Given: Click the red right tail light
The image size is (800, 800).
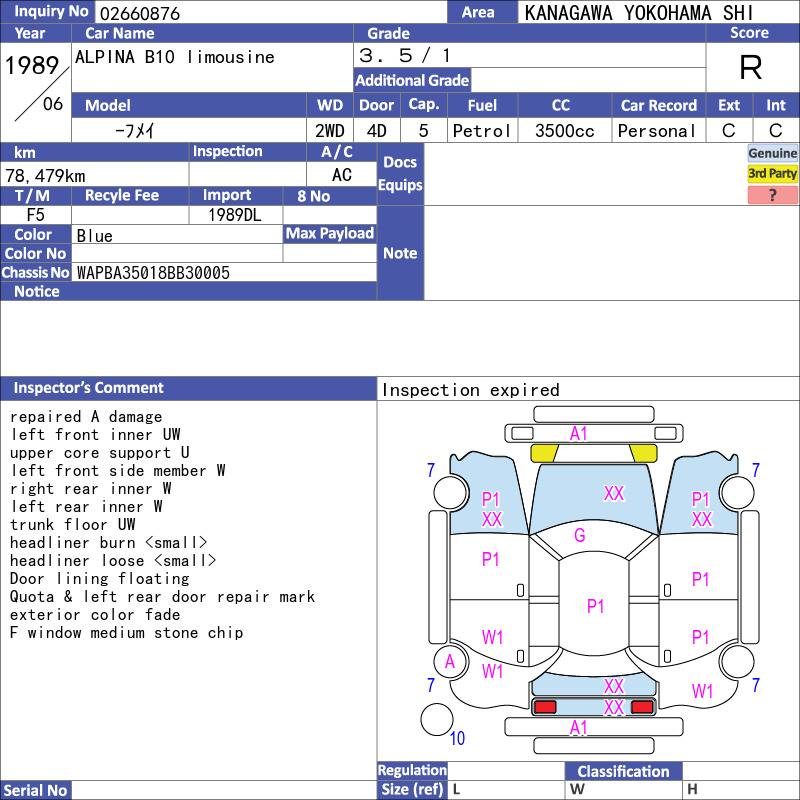Looking at the screenshot, I should [x=642, y=707].
